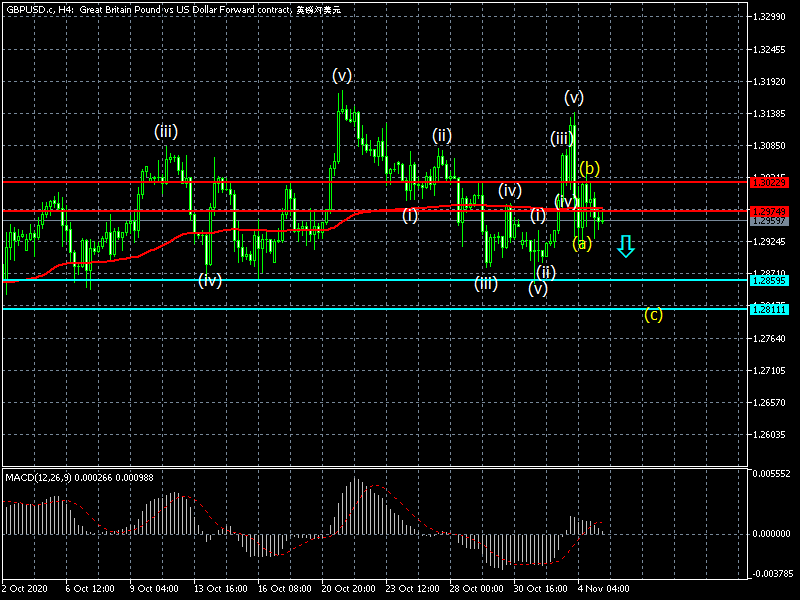Click the highest (v) wave label on chart
800x600 pixels.
point(342,75)
